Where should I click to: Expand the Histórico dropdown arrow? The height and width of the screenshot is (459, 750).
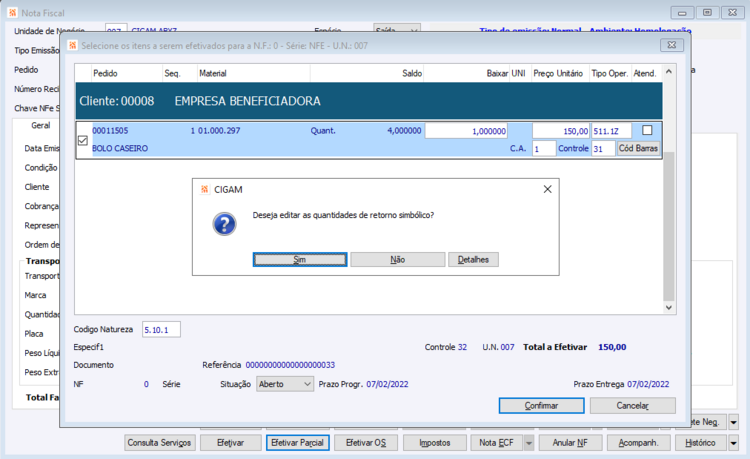tap(733, 443)
